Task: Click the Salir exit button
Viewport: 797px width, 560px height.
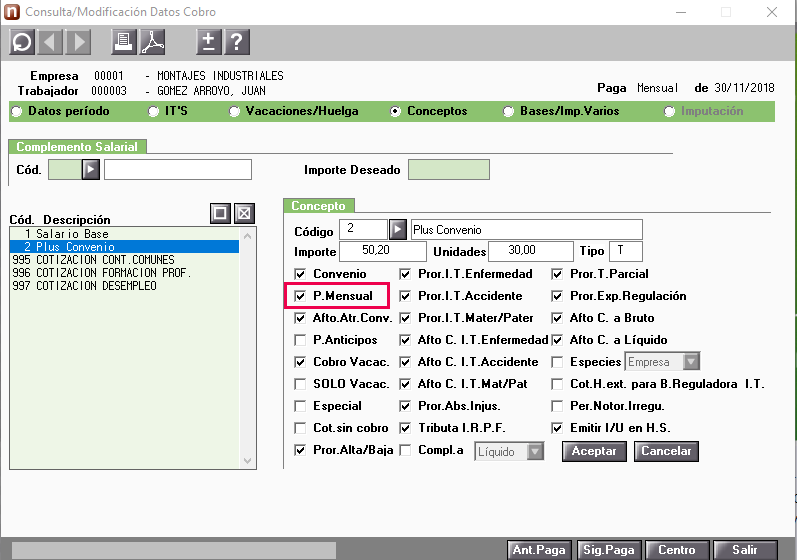Action: click(745, 550)
